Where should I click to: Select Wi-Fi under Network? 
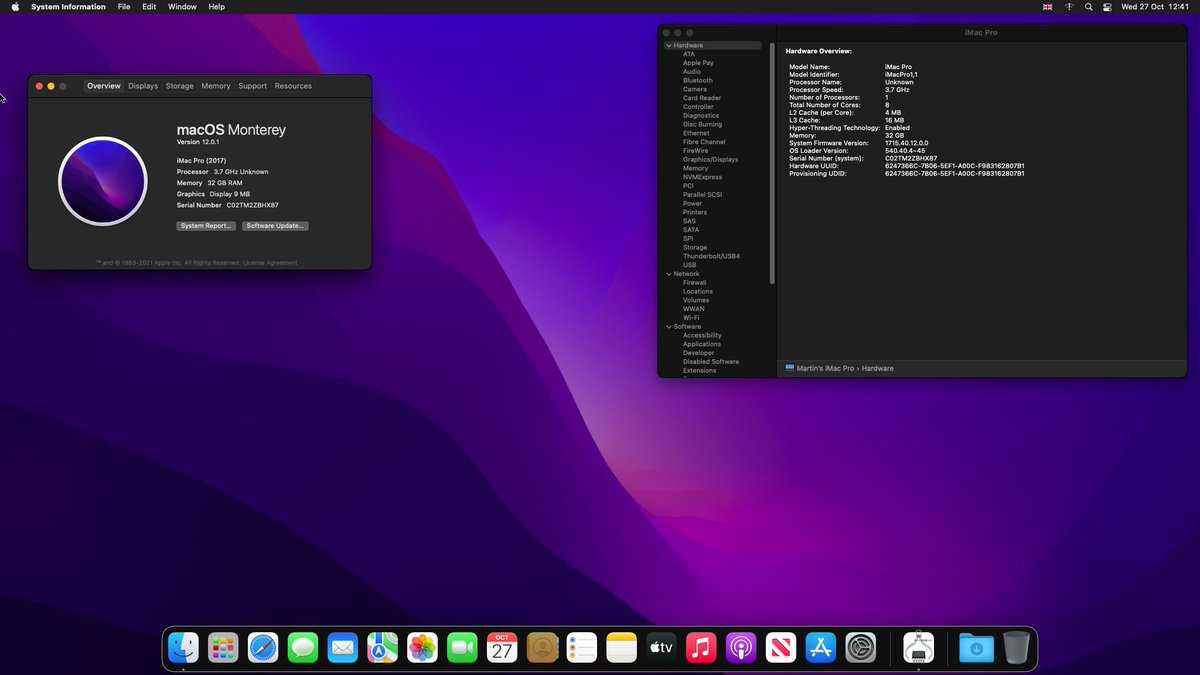691,318
